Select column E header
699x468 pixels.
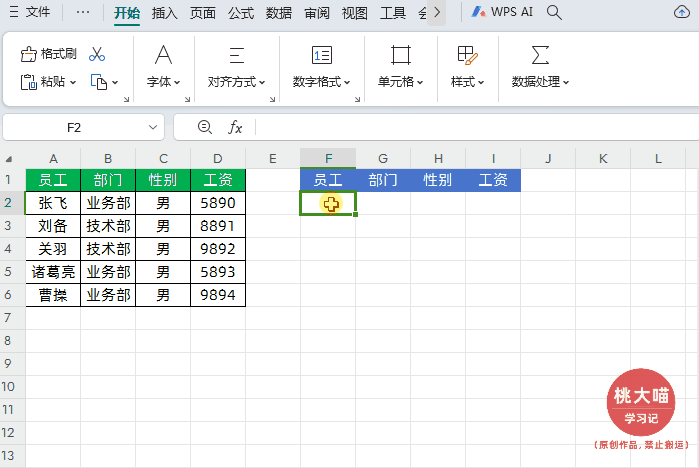(273, 158)
